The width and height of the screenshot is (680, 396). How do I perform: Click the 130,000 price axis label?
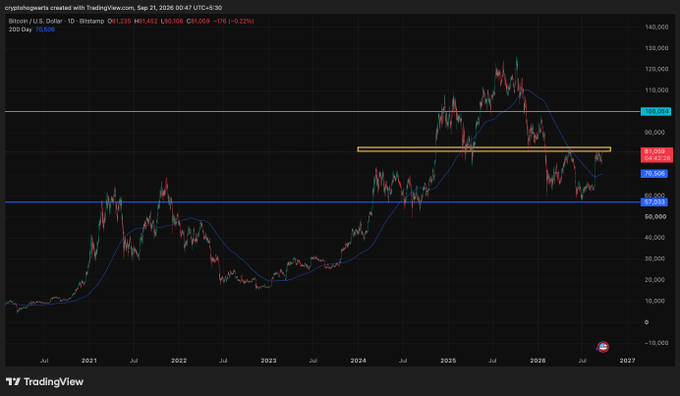[x=657, y=48]
